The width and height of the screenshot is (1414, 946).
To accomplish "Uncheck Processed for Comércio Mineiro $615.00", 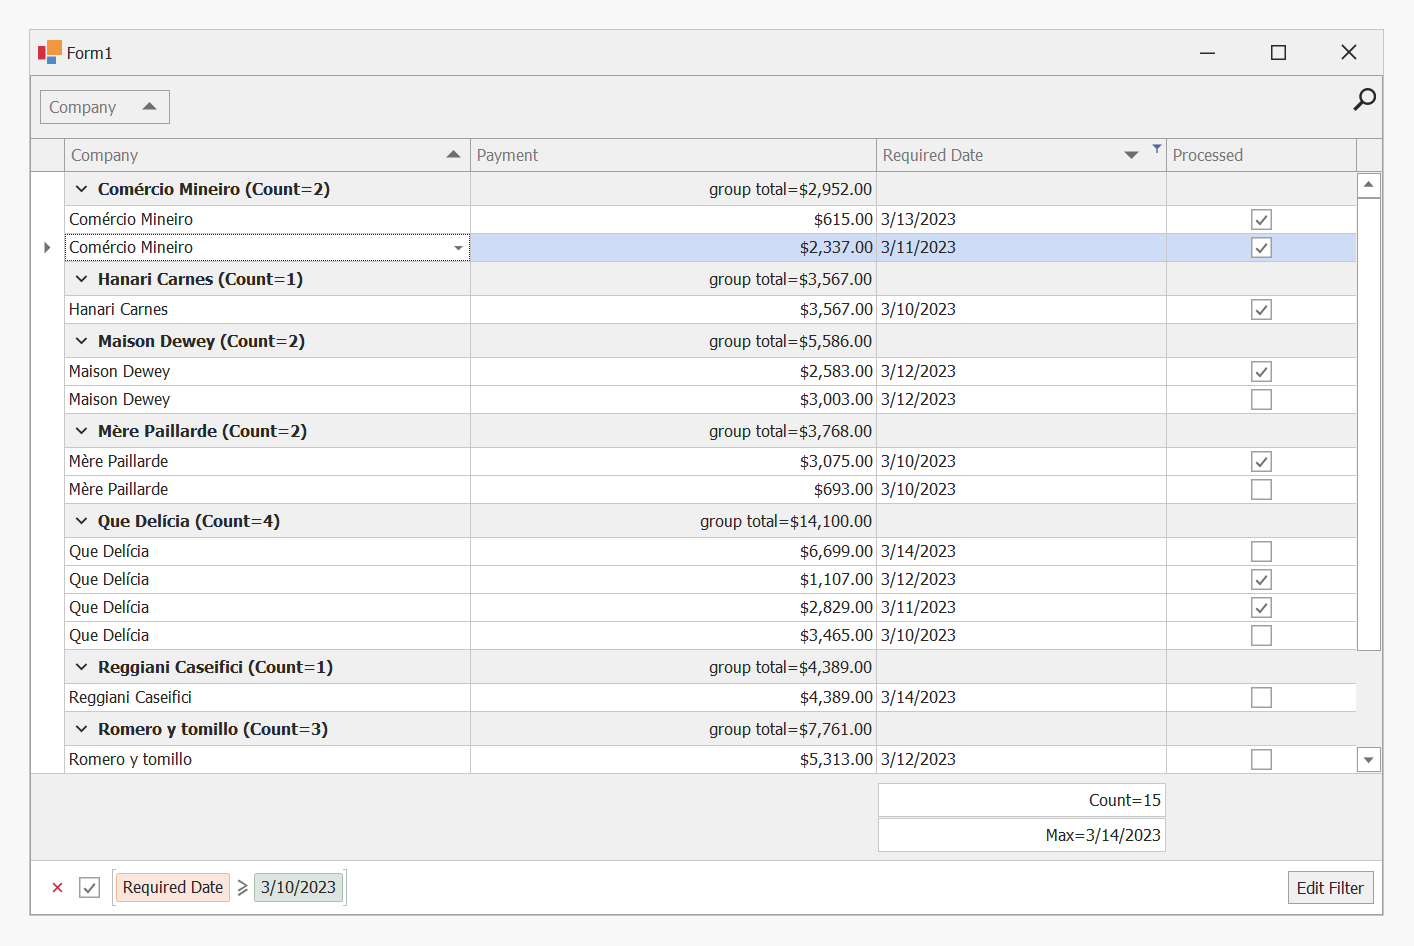I will tap(1261, 219).
